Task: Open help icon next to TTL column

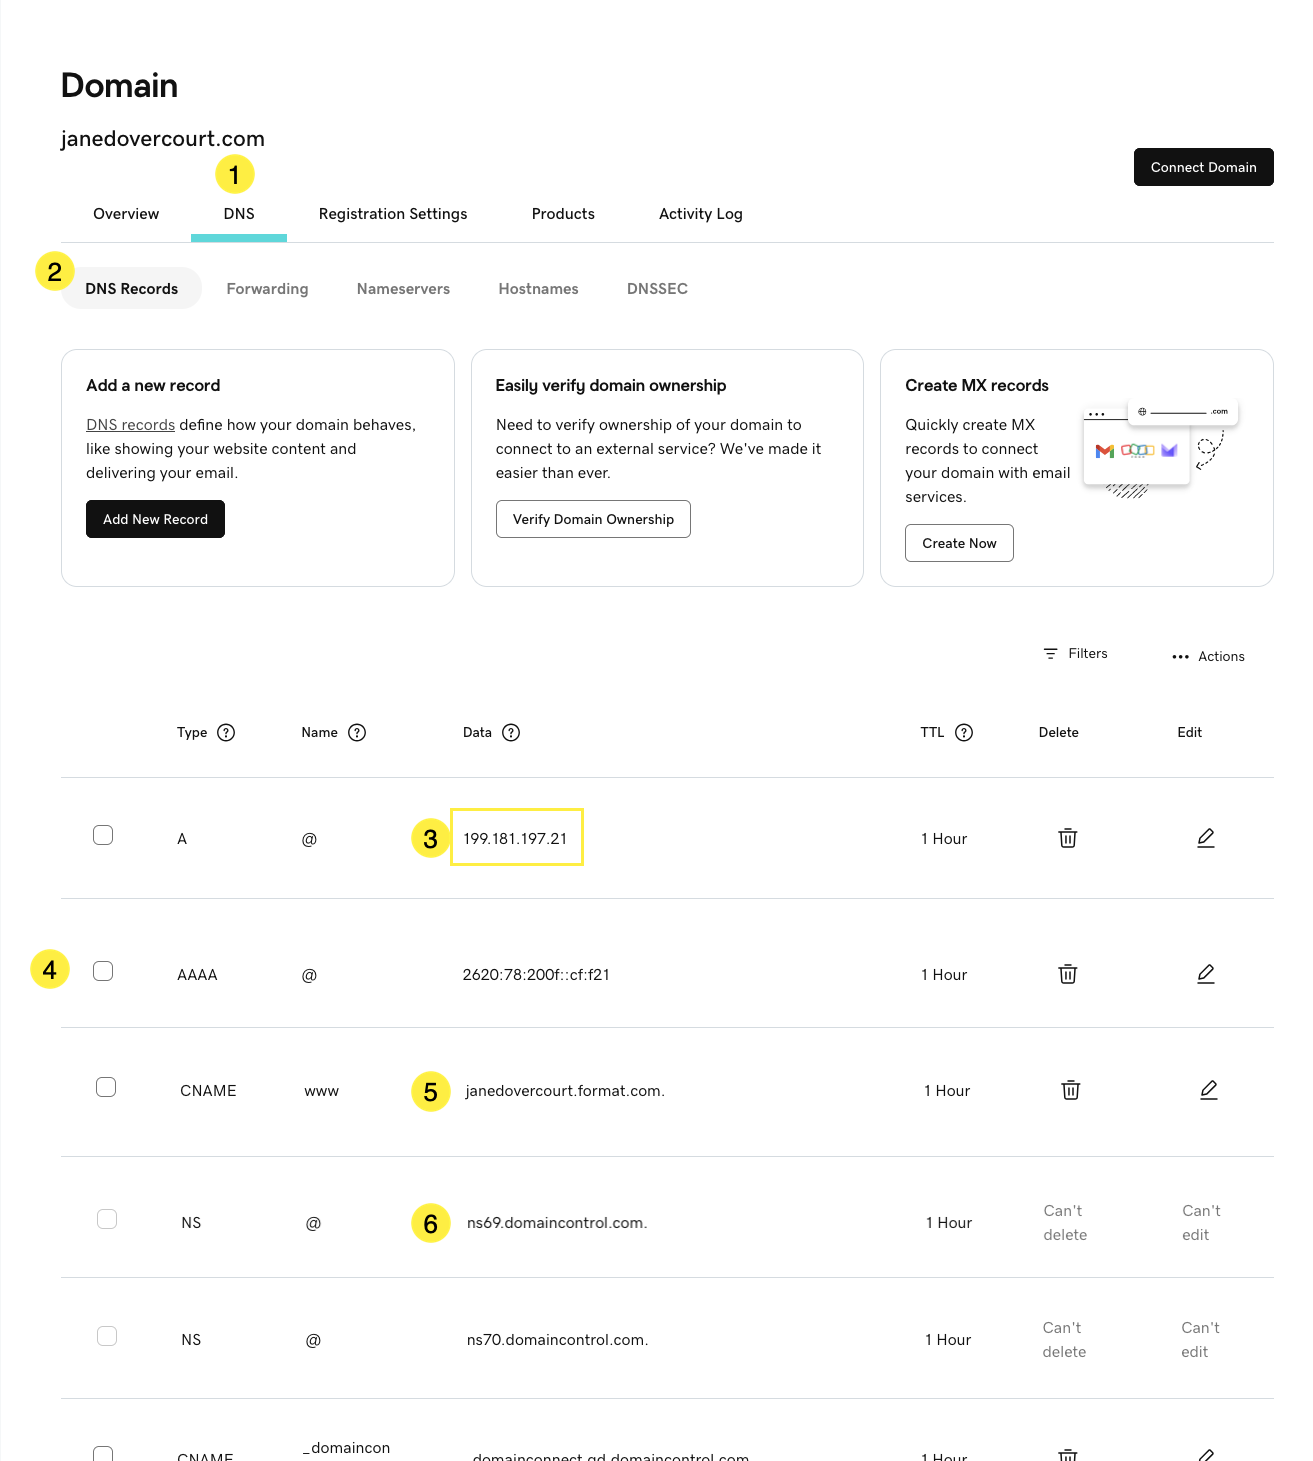Action: (x=964, y=733)
